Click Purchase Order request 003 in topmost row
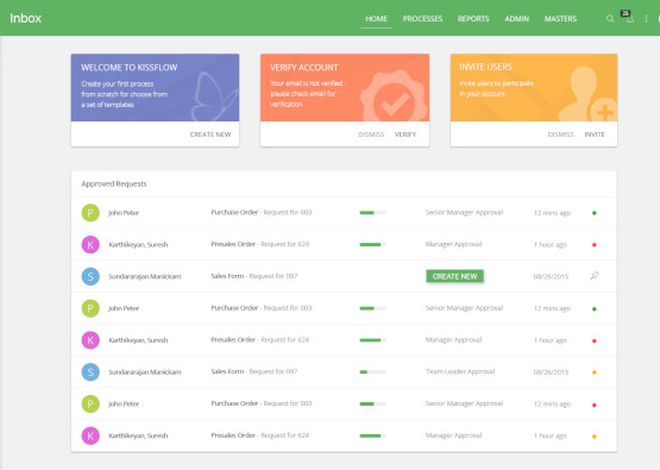Screen dimensions: 660x470 coord(261,212)
